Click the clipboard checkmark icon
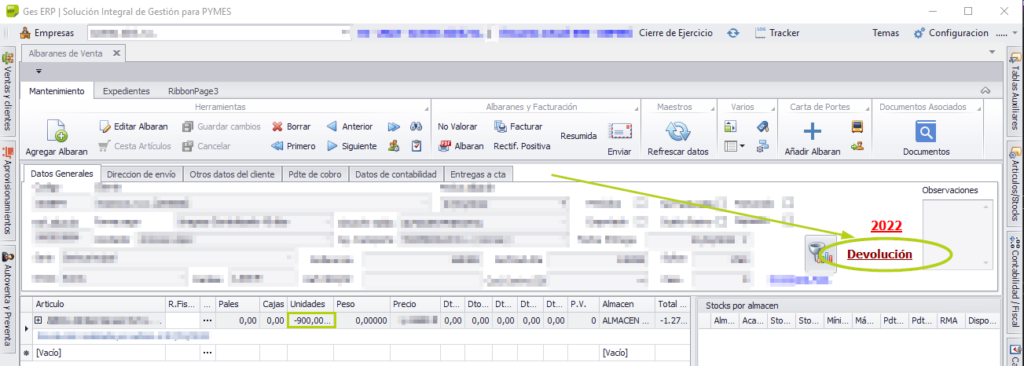Screen dimensions: 1024x366 [416, 146]
